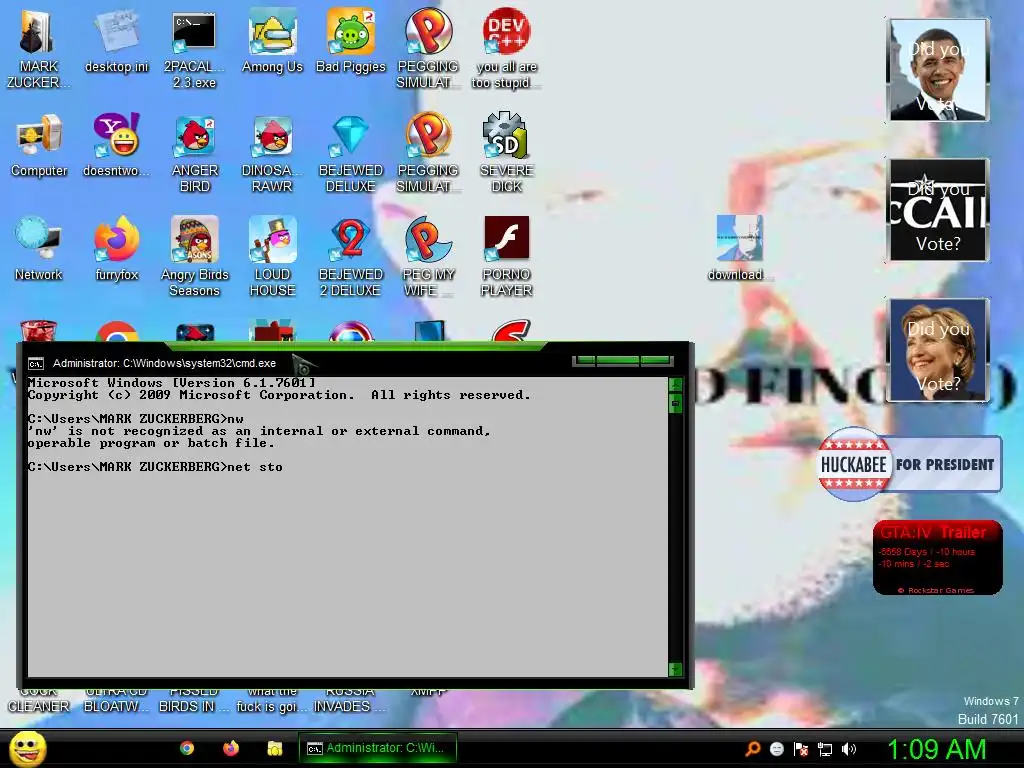Open the Computer desktop icon

click(39, 146)
